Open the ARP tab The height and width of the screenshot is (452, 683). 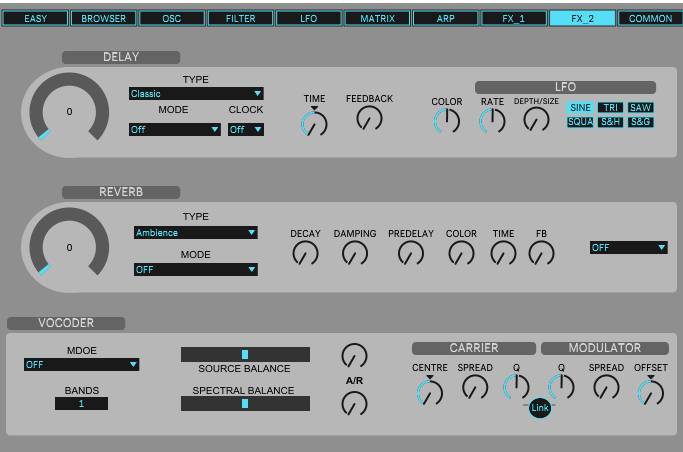click(x=446, y=19)
